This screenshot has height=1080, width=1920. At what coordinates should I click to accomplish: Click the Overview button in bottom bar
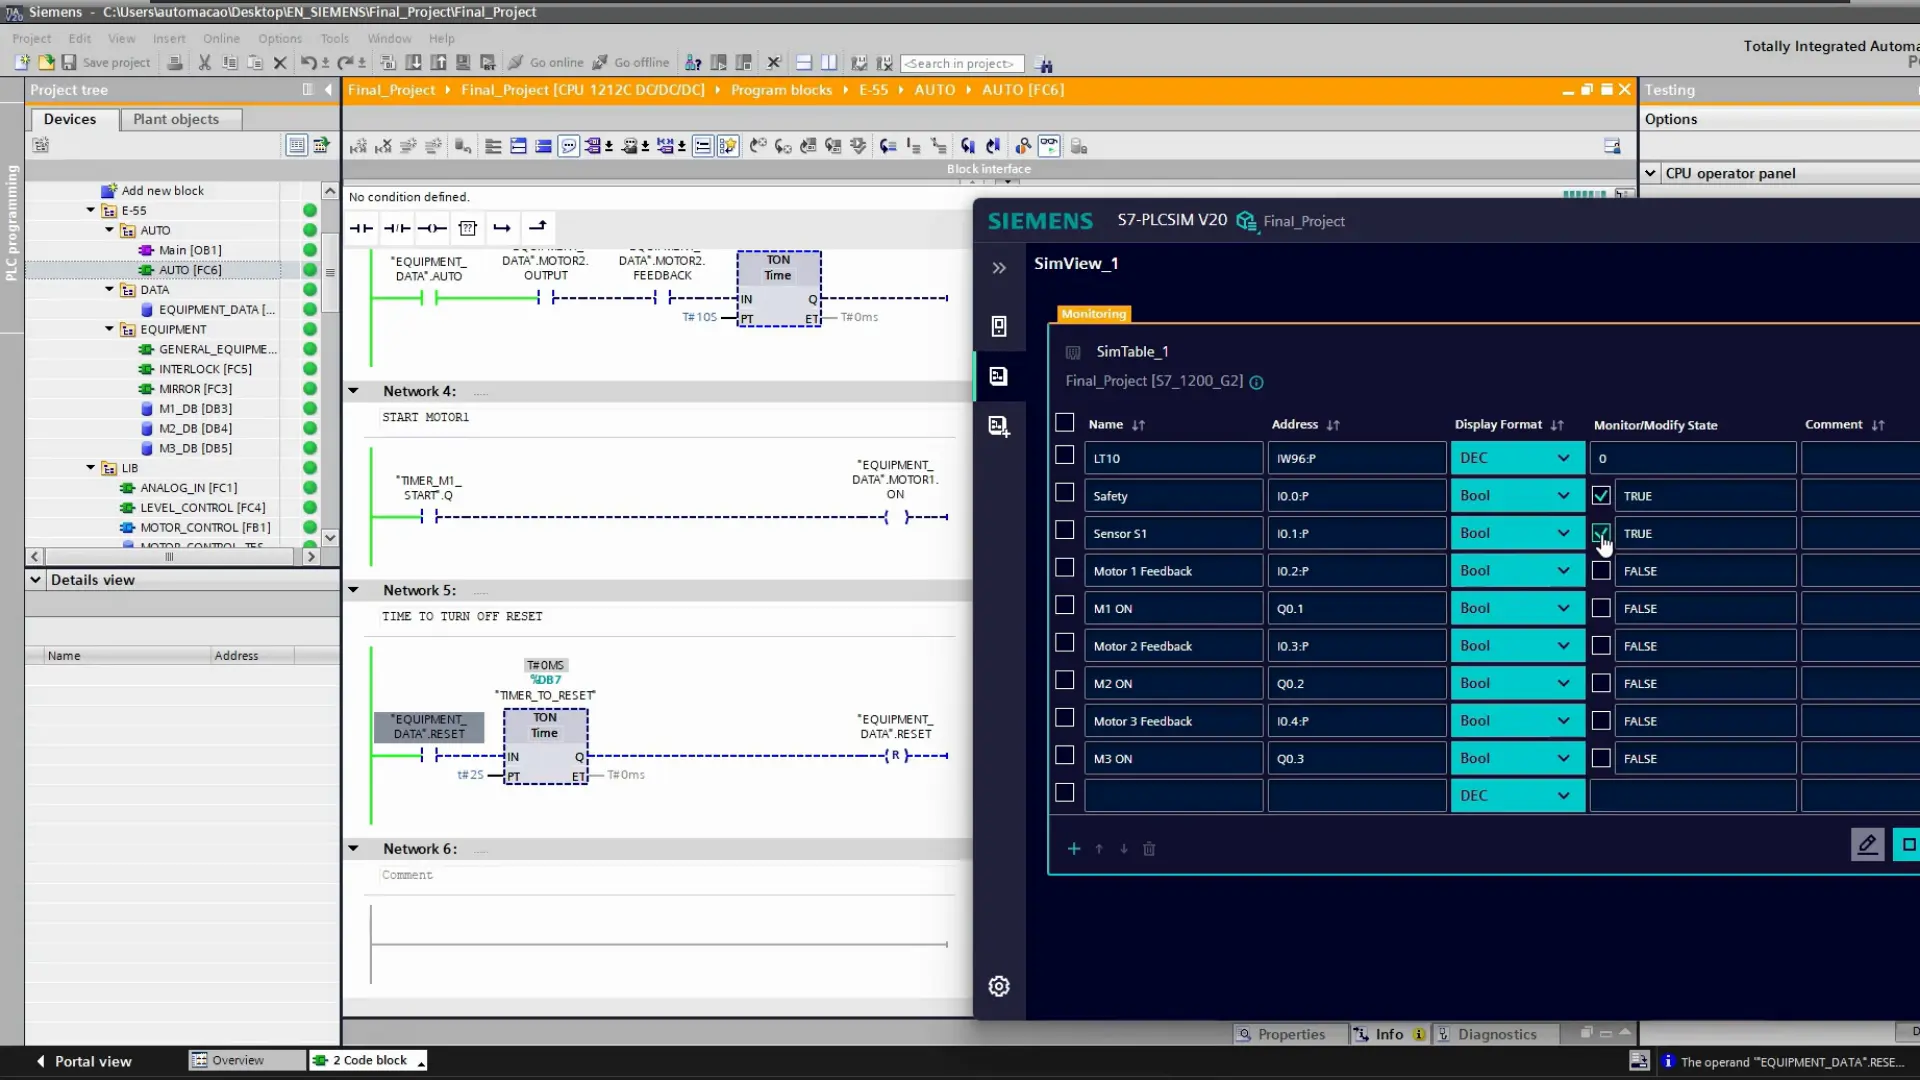click(246, 1060)
